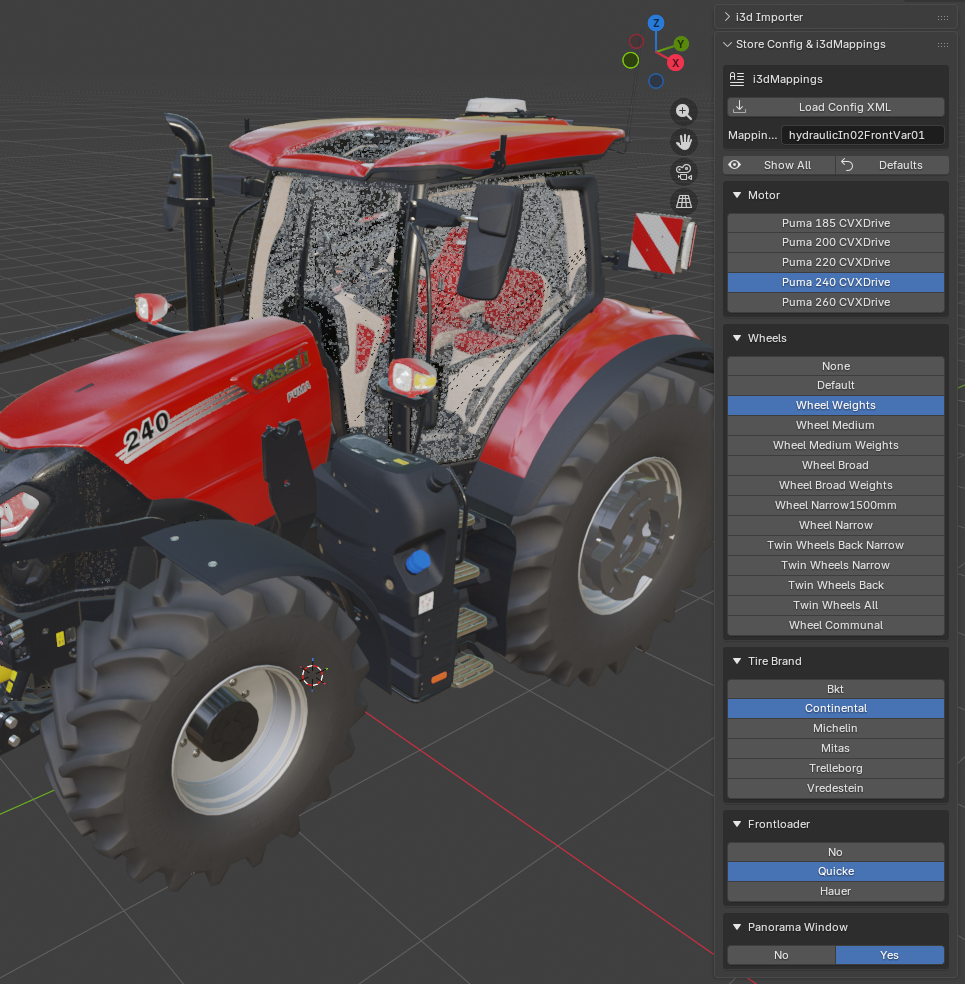Choose Twin Wheels All option
Viewport: 965px width, 984px height.
(x=836, y=606)
